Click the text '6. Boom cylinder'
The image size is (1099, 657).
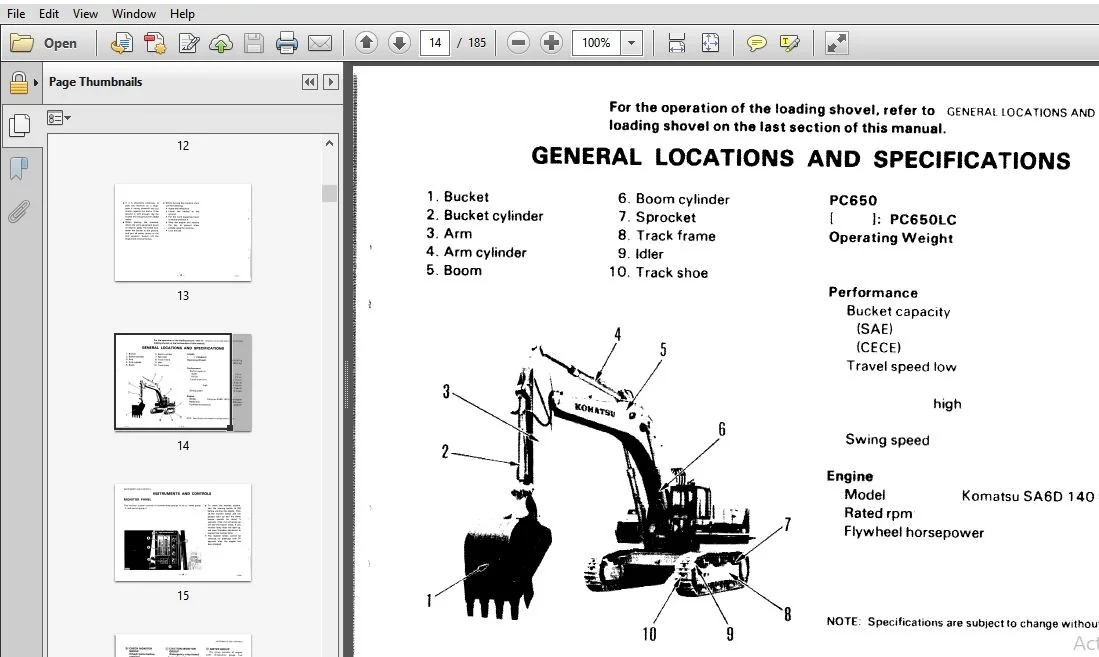point(674,199)
